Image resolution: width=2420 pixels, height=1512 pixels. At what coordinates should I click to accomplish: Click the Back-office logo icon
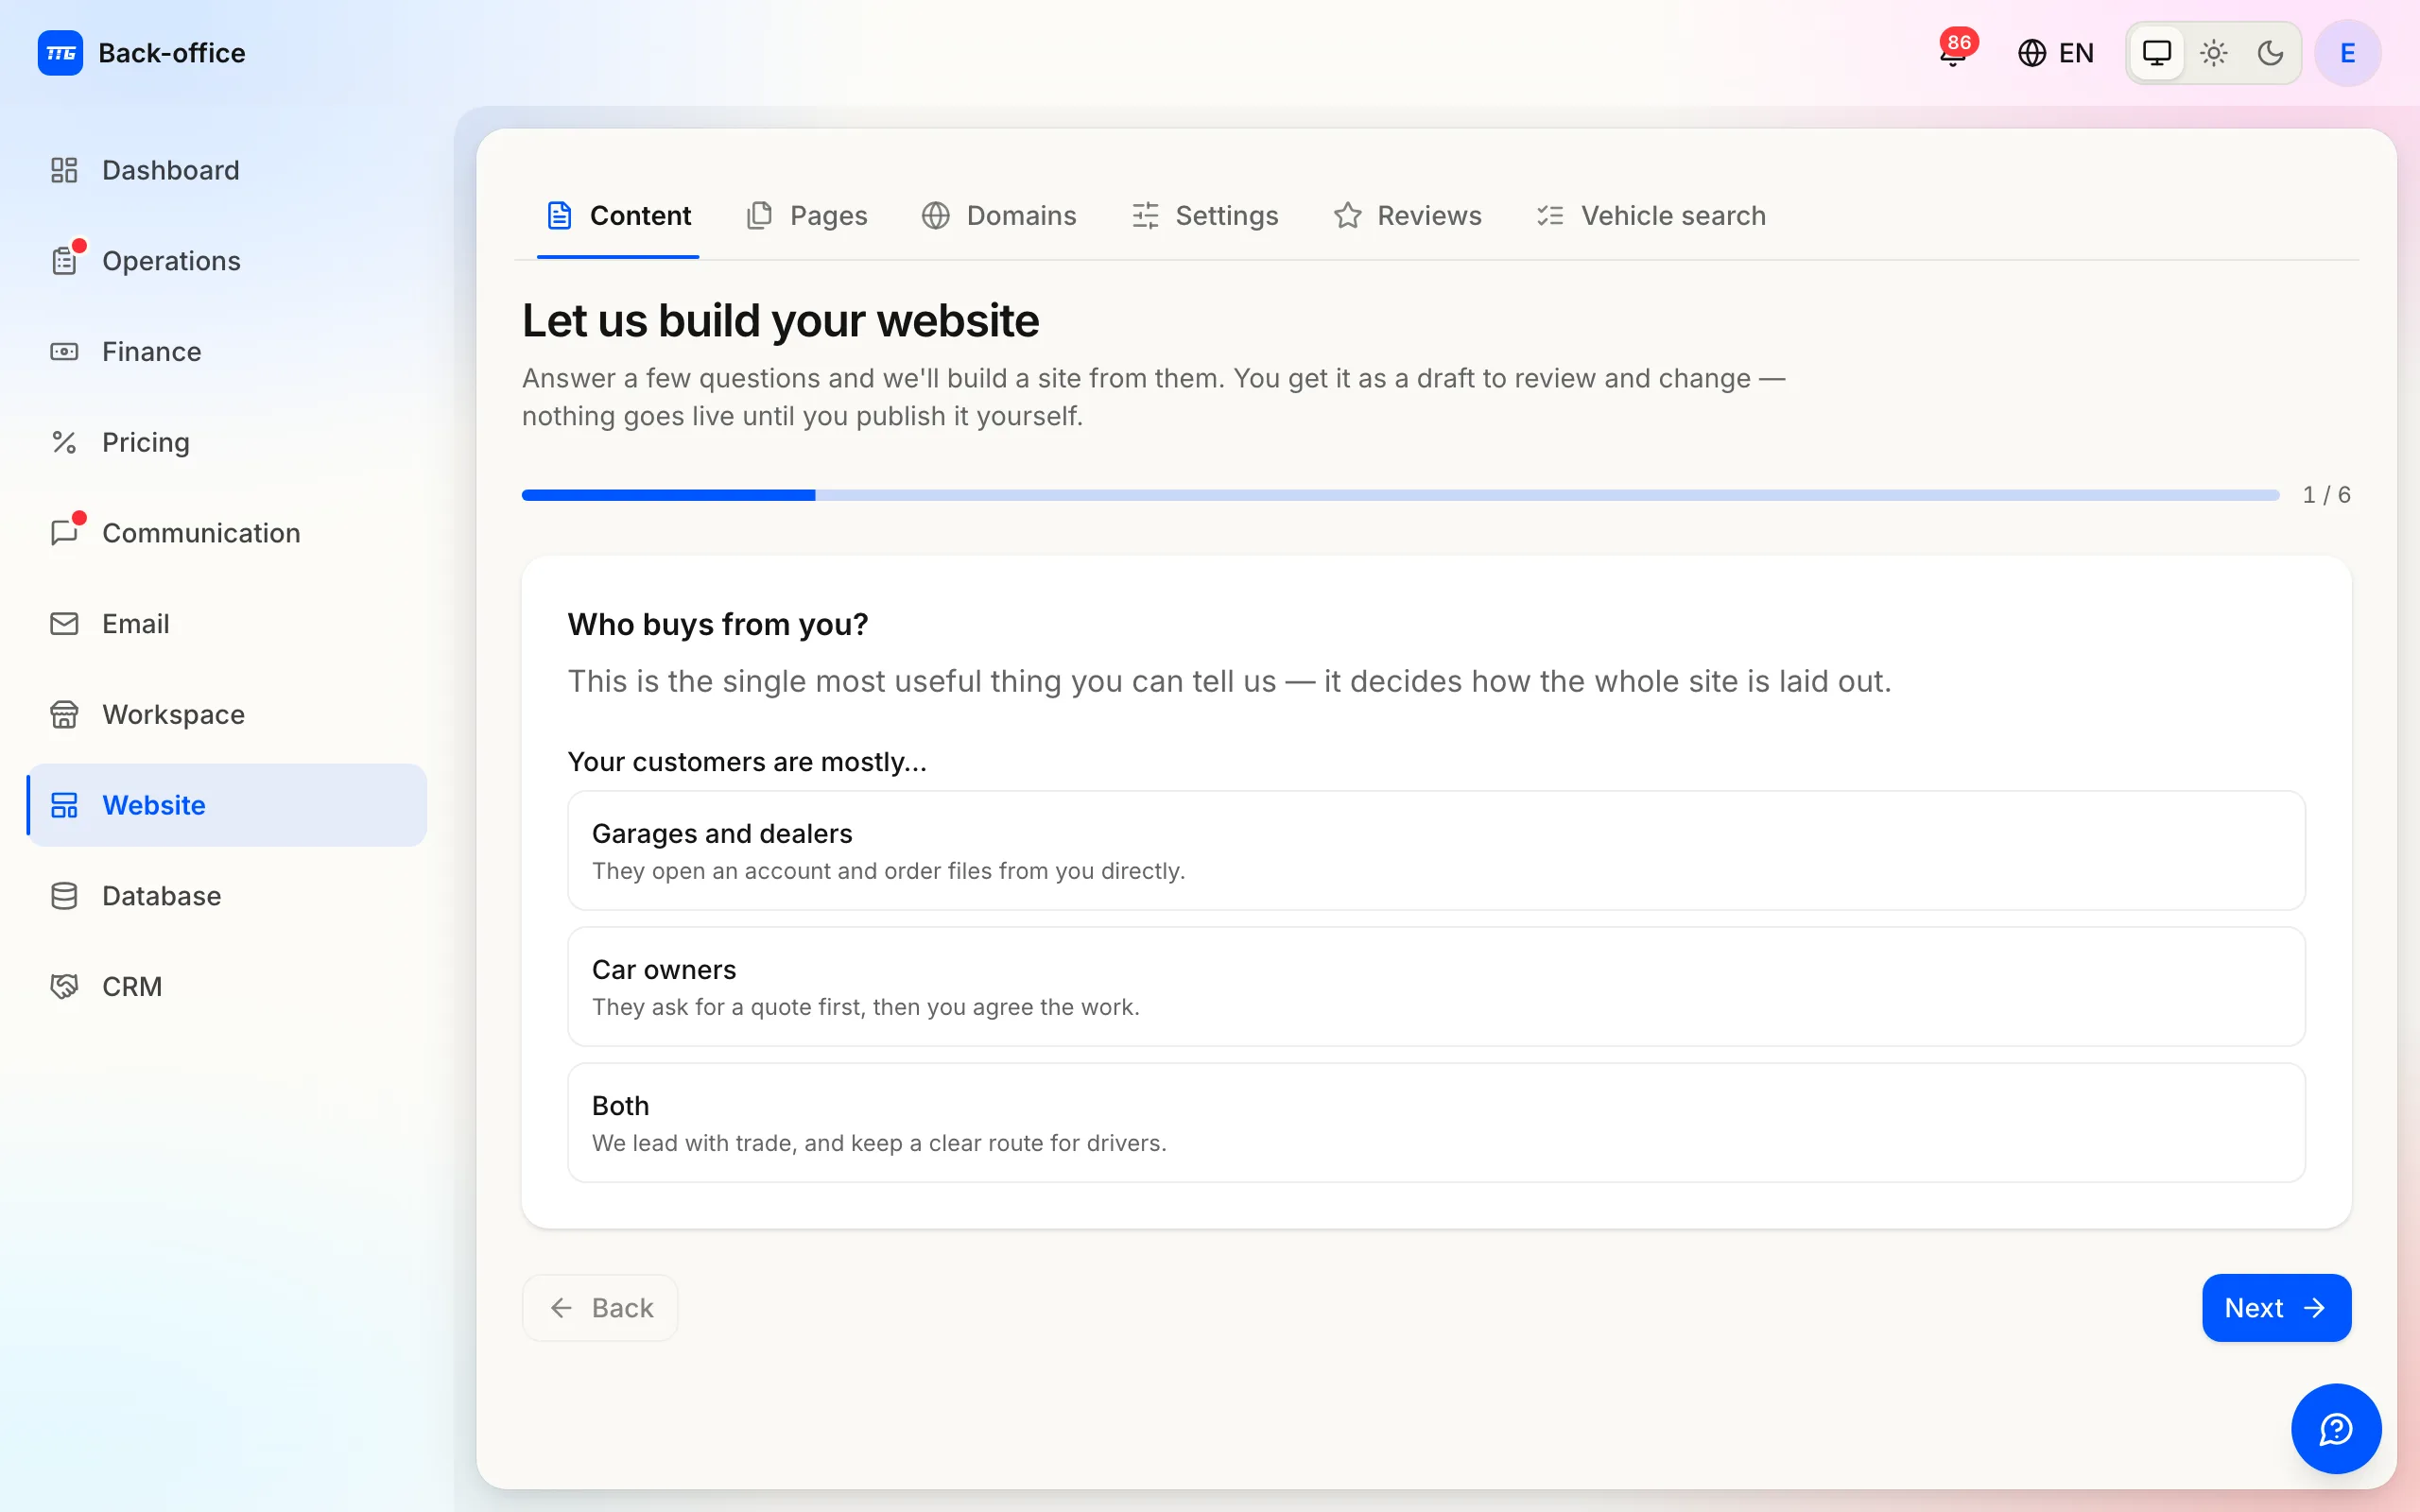(60, 53)
